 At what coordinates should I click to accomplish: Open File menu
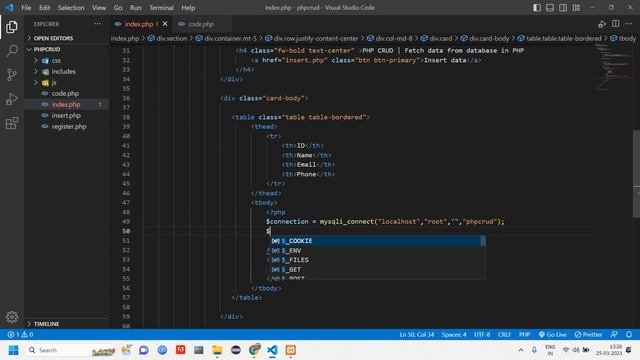coord(26,8)
